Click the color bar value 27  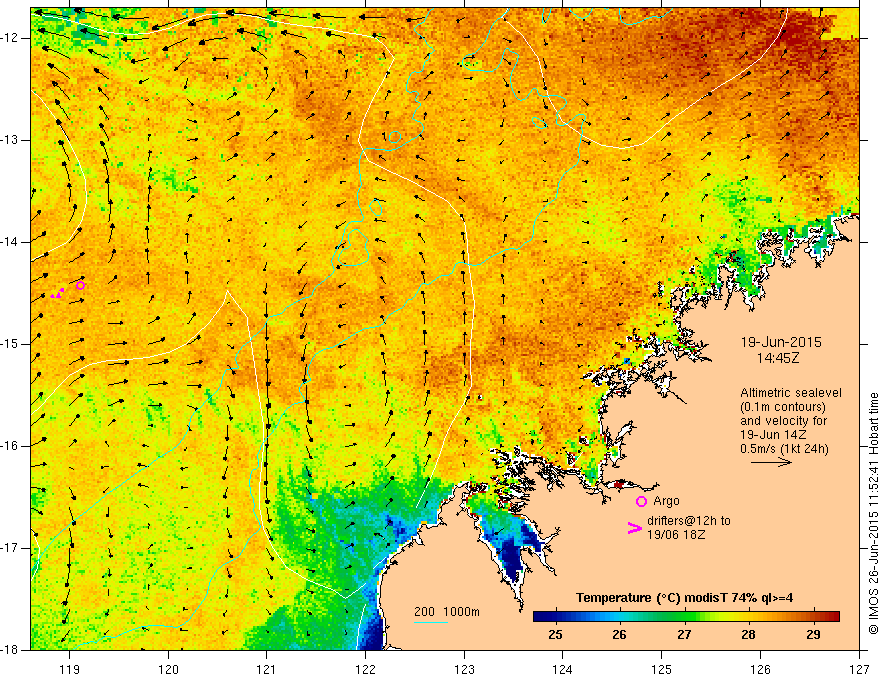click(x=684, y=635)
